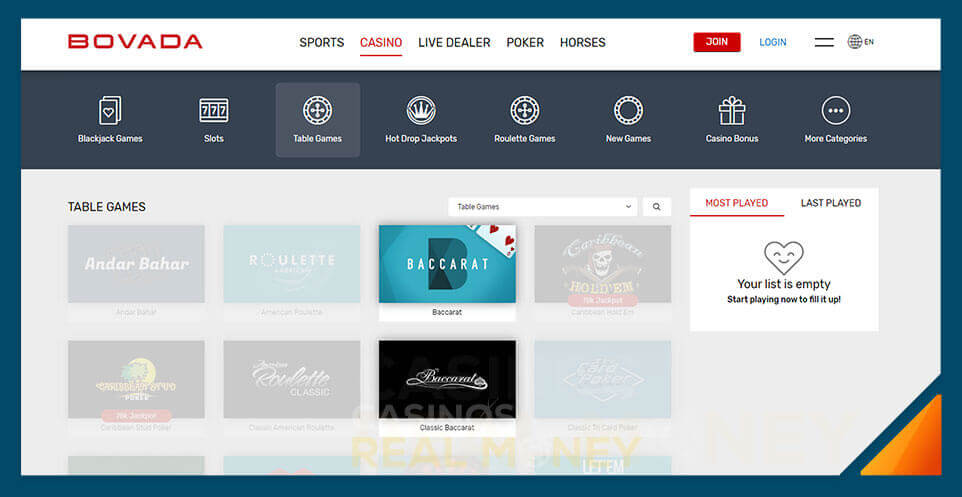The height and width of the screenshot is (497, 962).
Task: Open the Baccarat game thumbnail
Action: pos(447,264)
